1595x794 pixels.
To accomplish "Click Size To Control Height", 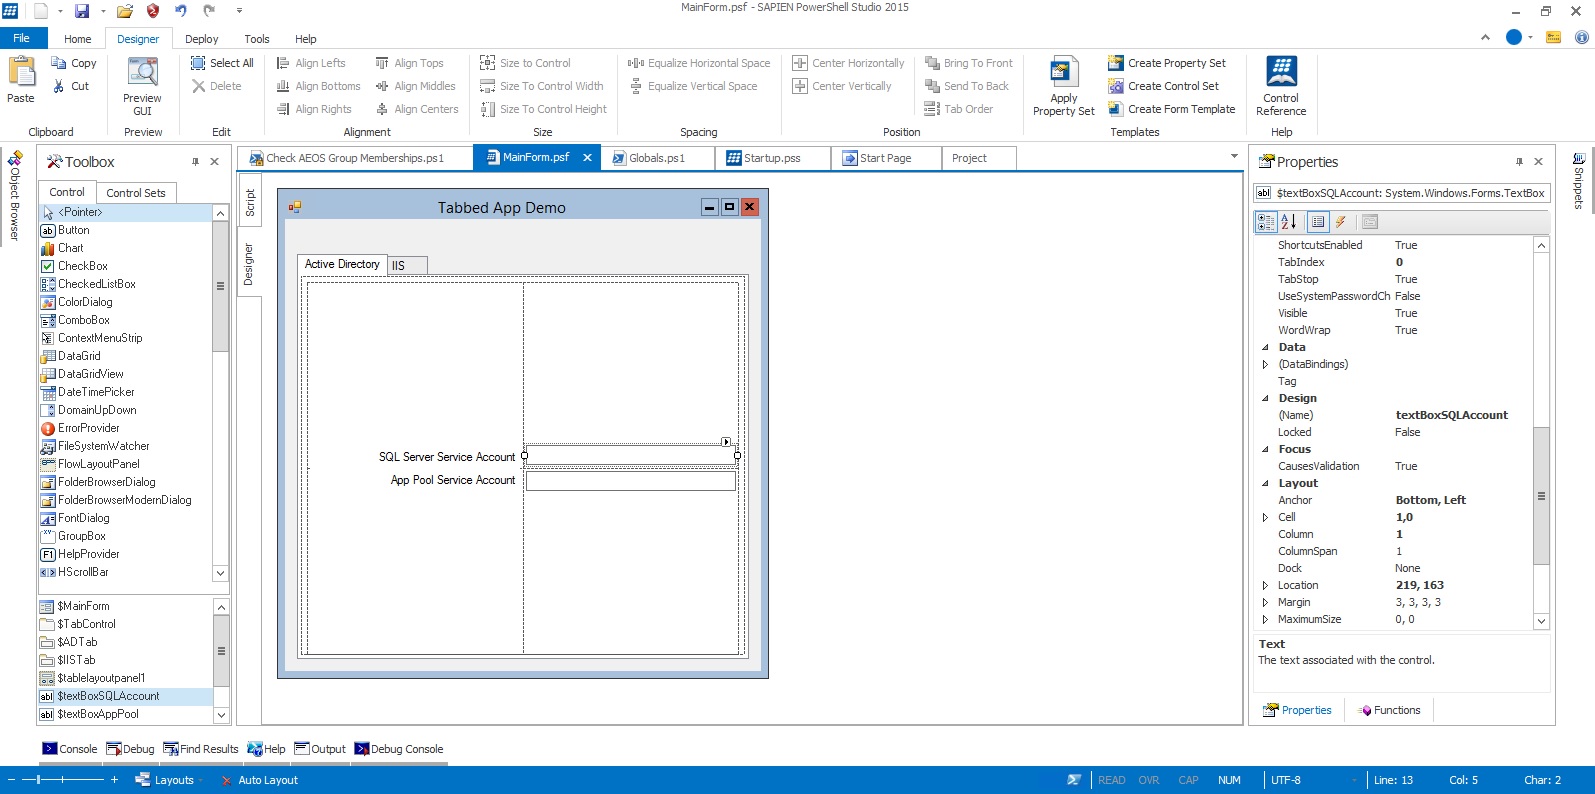I will pyautogui.click(x=544, y=109).
